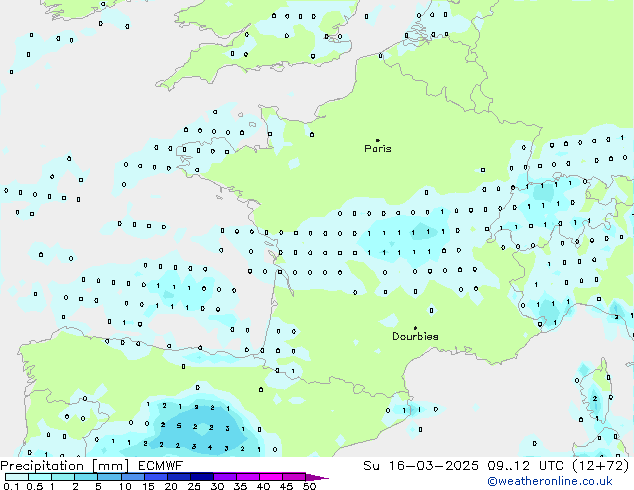The height and width of the screenshot is (490, 634).
Task: Pick the 25–30 mm dark navy legend swatch
Action: pyautogui.click(x=201, y=477)
